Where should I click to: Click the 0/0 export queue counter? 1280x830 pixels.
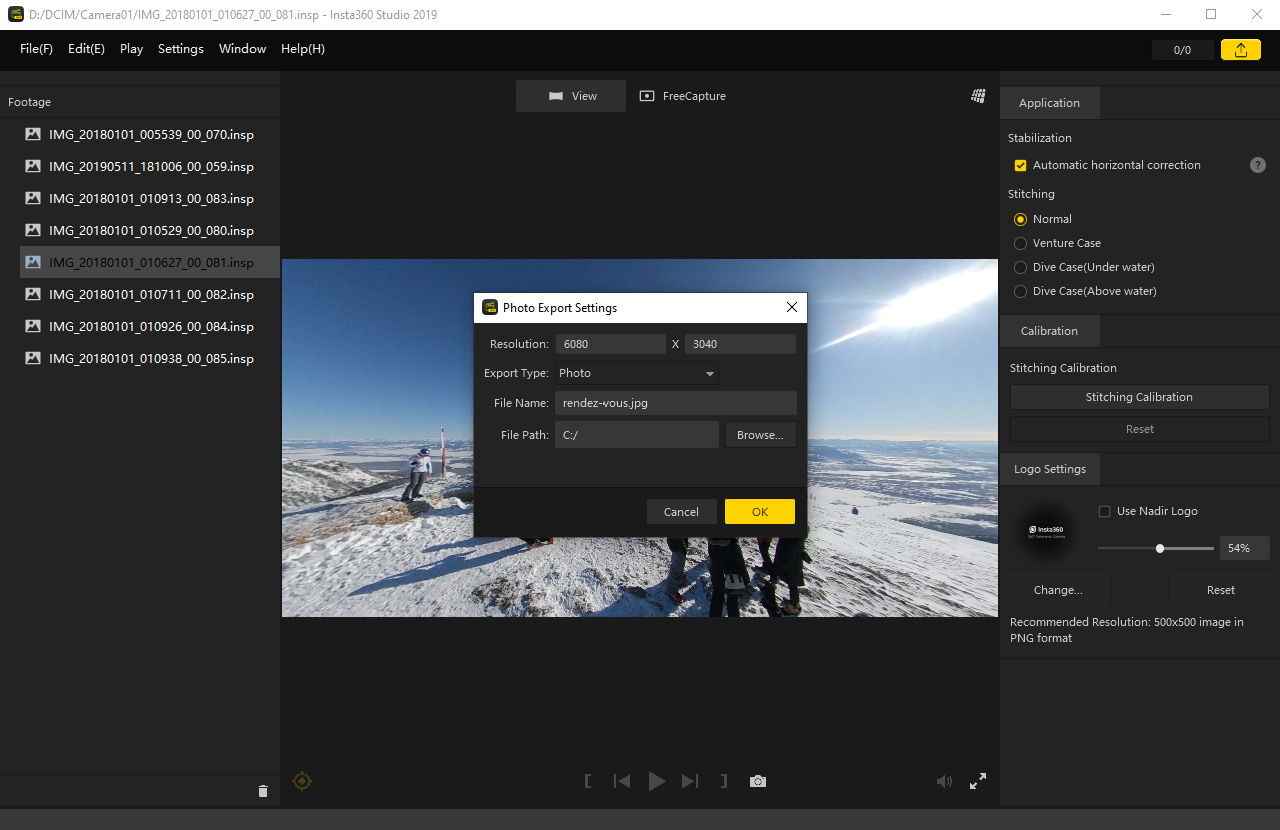(x=1182, y=50)
